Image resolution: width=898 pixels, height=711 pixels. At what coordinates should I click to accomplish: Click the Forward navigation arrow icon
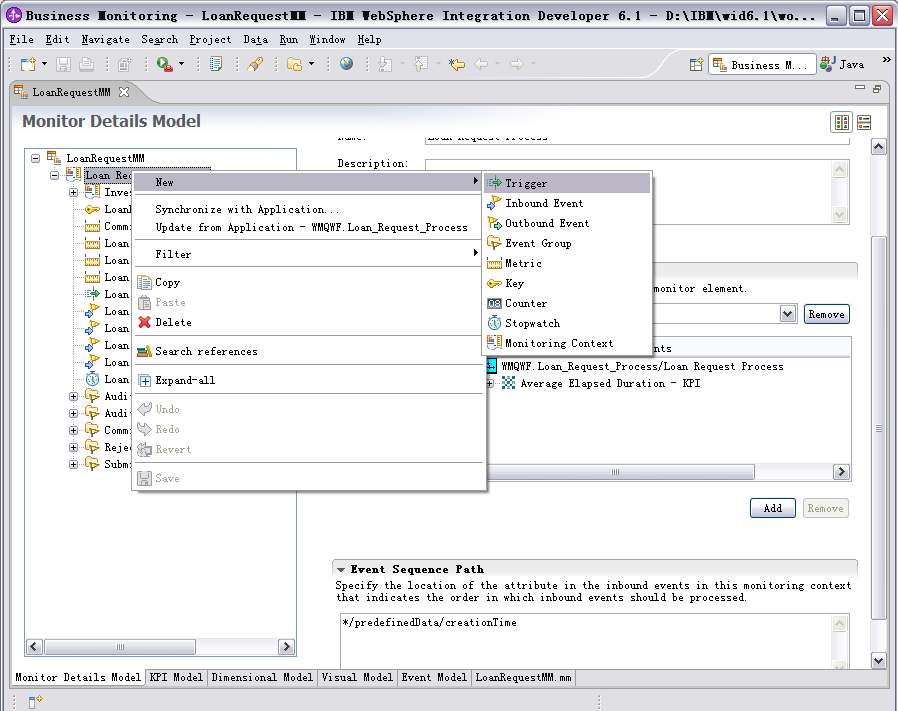coord(517,64)
